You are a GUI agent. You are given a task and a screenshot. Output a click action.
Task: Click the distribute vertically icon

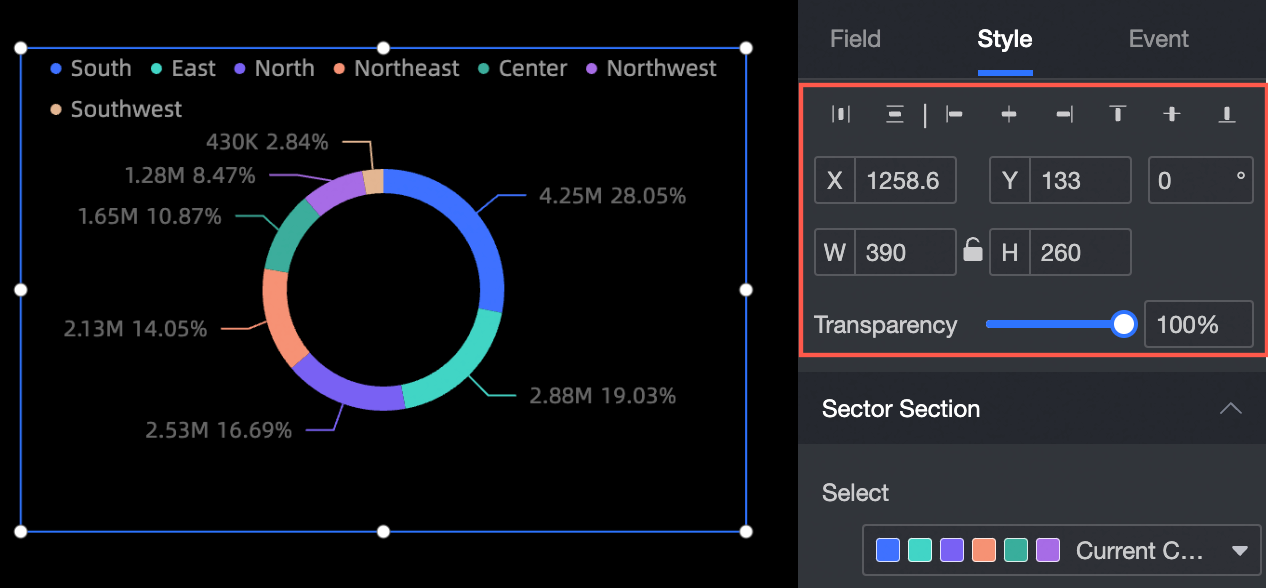pyautogui.click(x=895, y=114)
